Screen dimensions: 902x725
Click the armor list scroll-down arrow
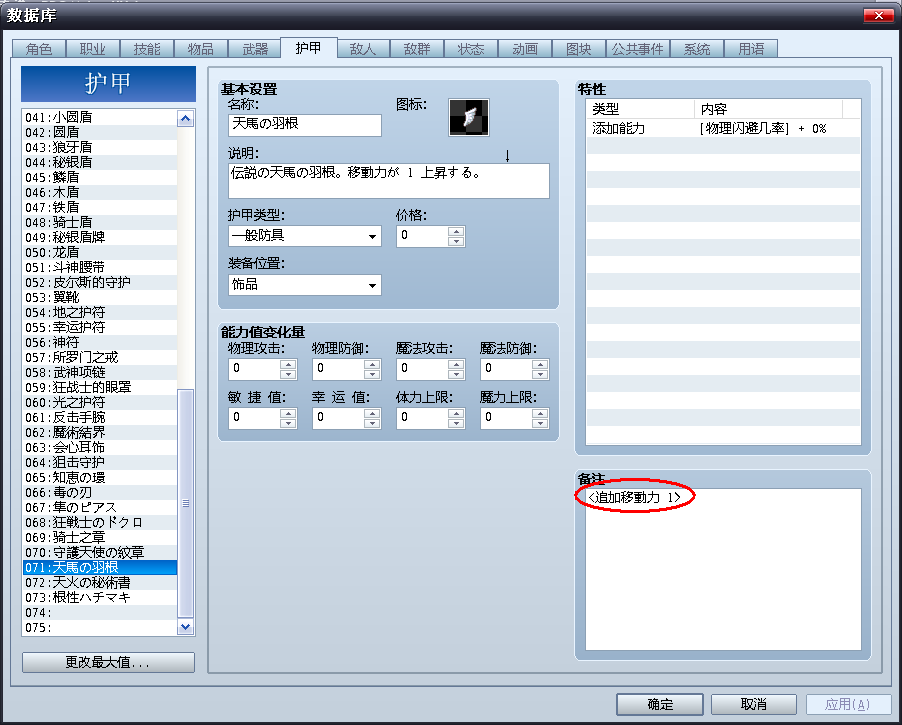click(185, 627)
